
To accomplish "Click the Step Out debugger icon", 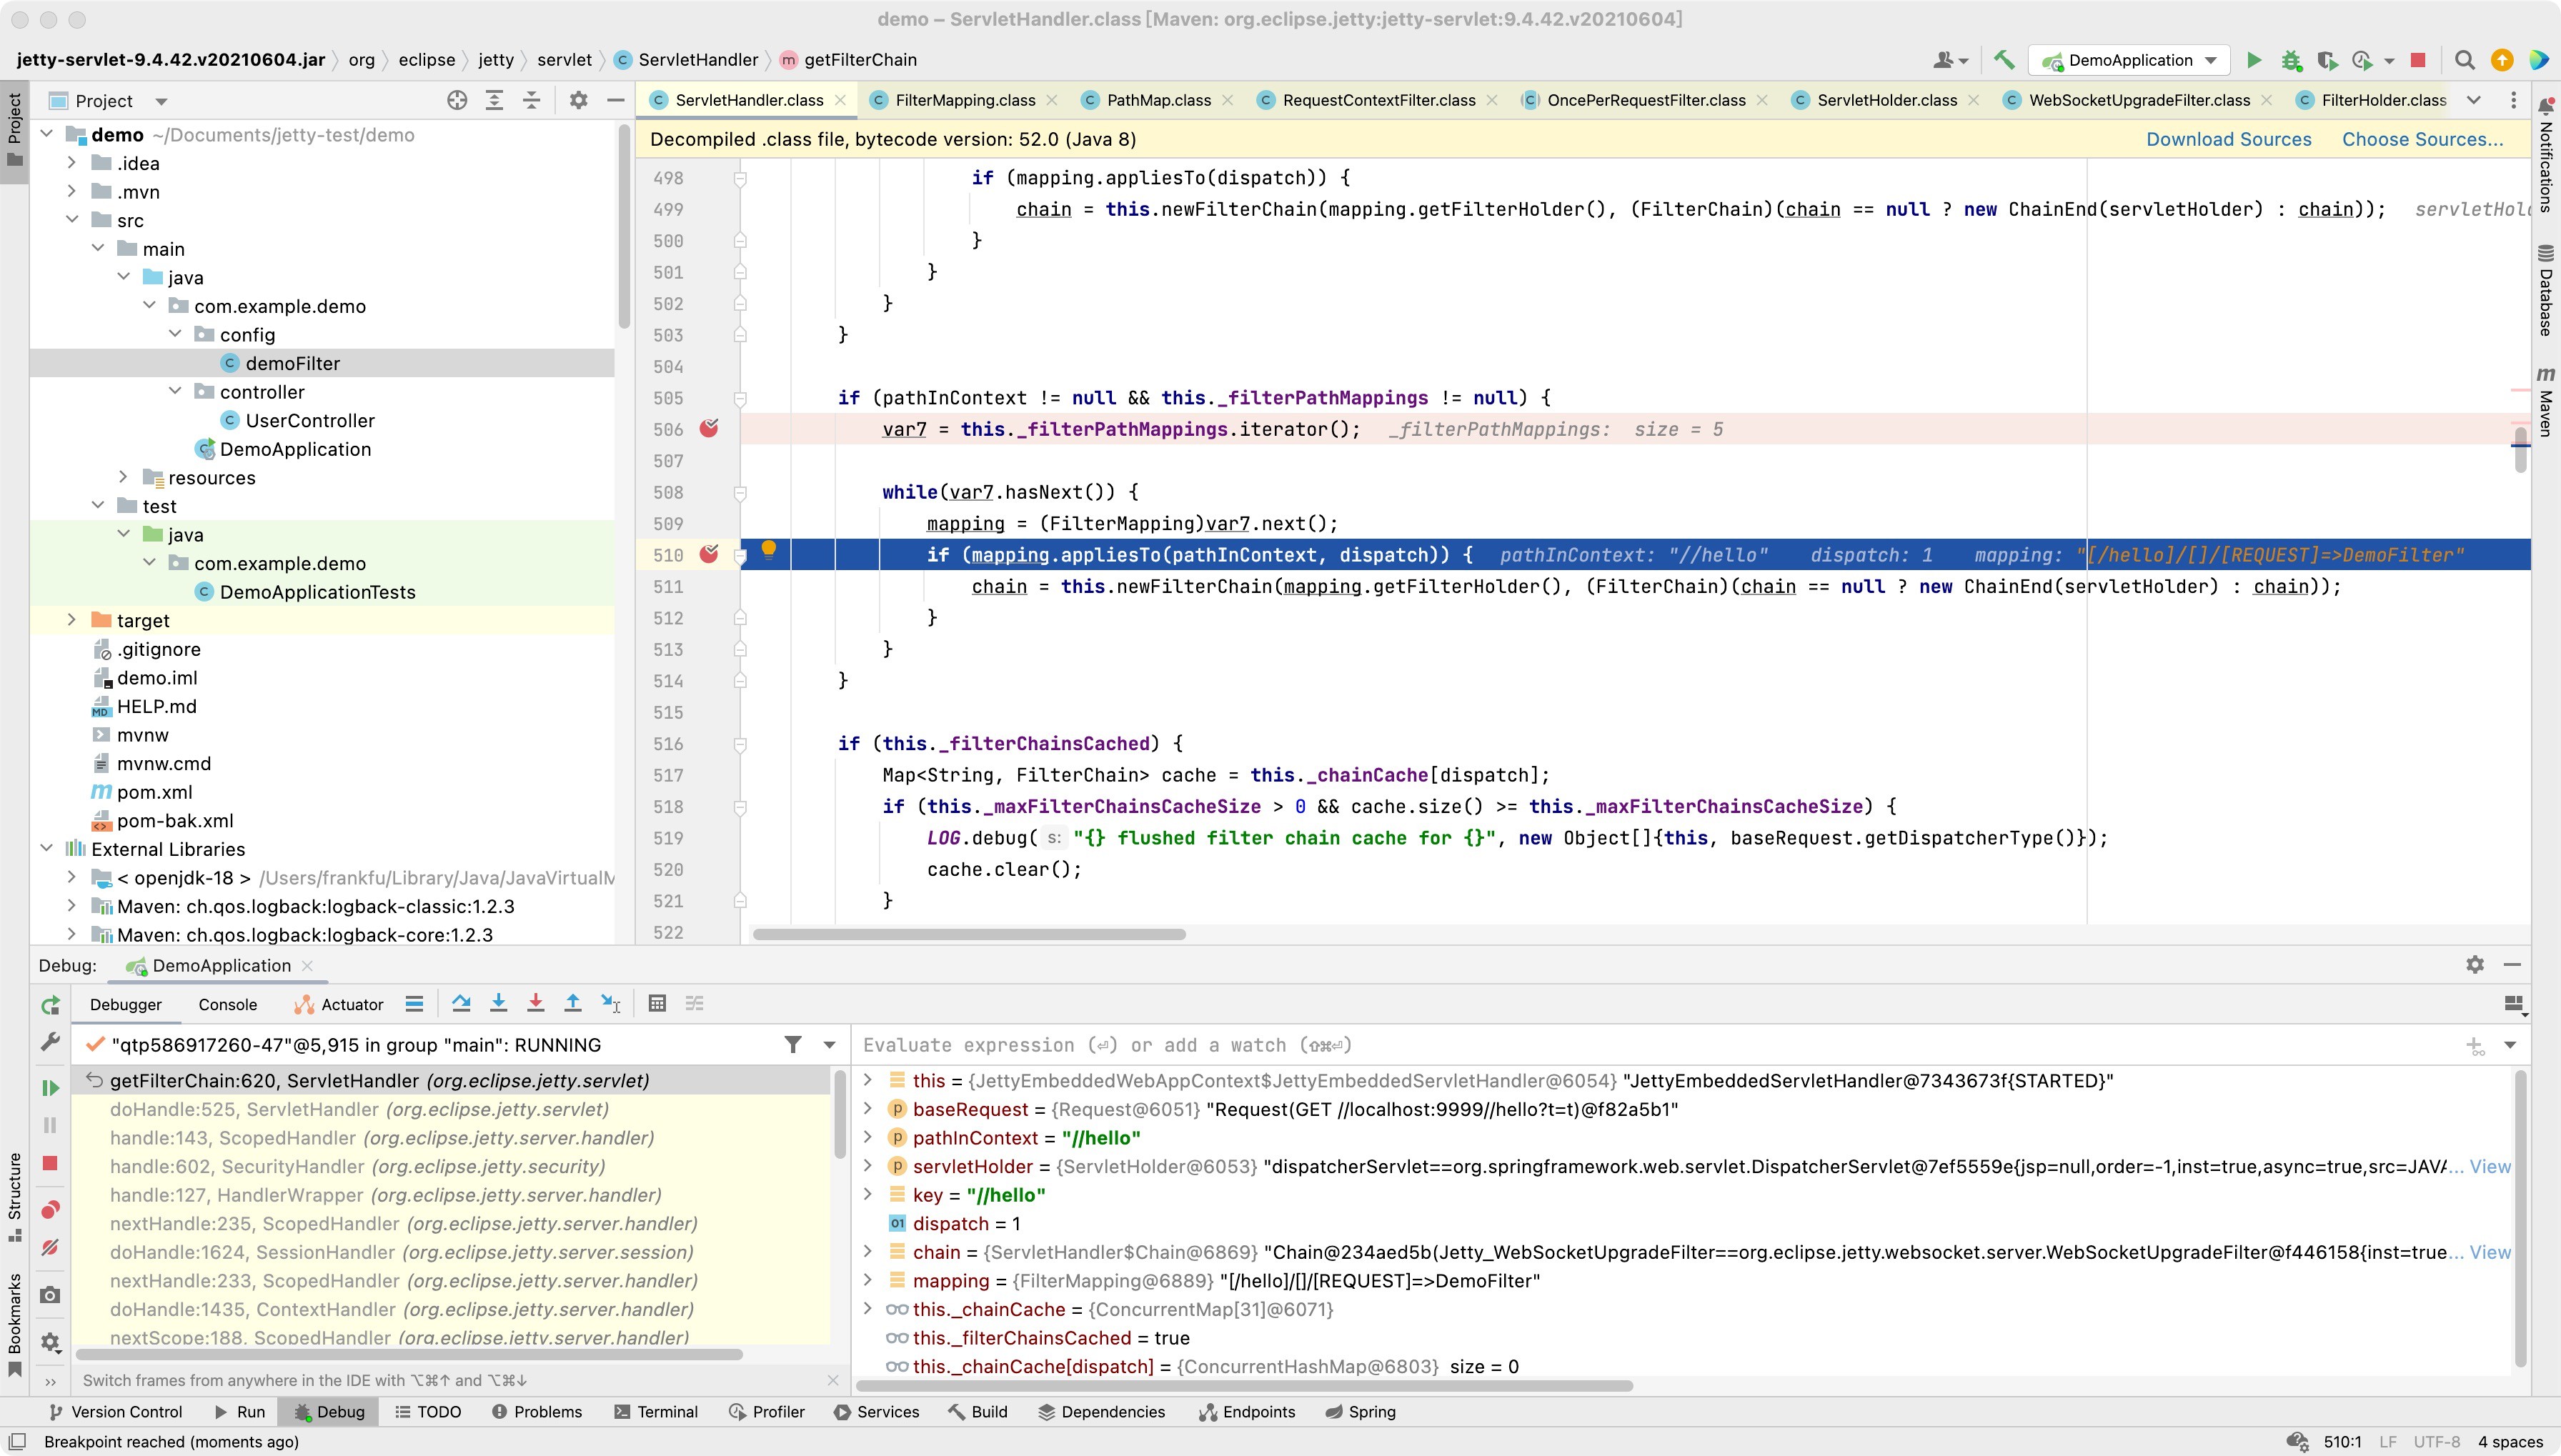I will coord(573,1003).
